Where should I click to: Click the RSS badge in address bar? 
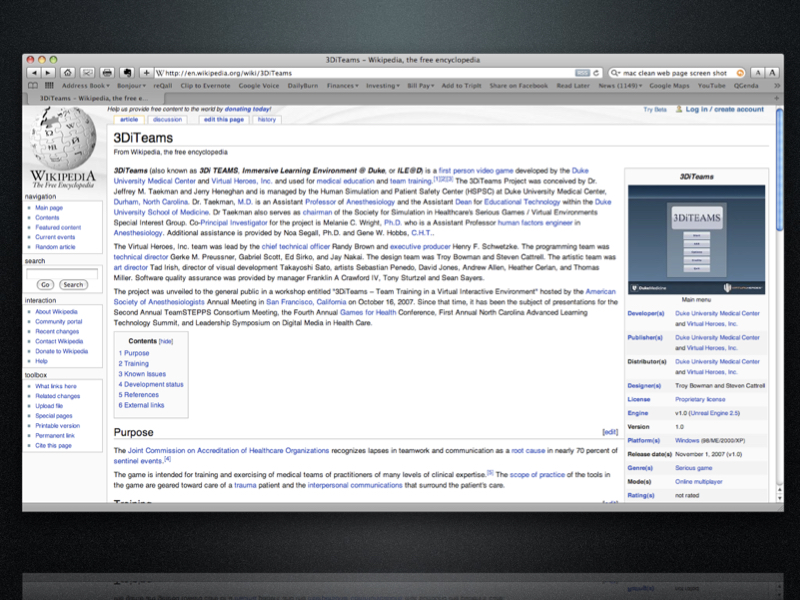pos(582,73)
